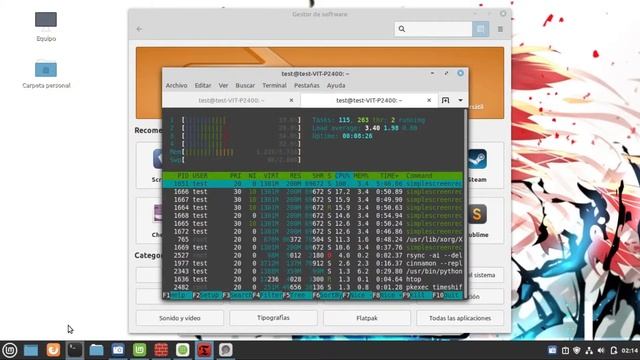The height and width of the screenshot is (360, 640).
Task: Click F5 Tree in htop function bar
Action: [298, 295]
